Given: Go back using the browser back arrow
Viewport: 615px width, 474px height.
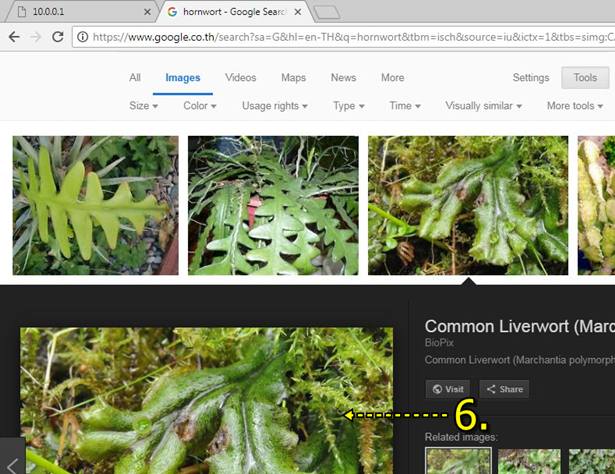Looking at the screenshot, I should [14, 37].
